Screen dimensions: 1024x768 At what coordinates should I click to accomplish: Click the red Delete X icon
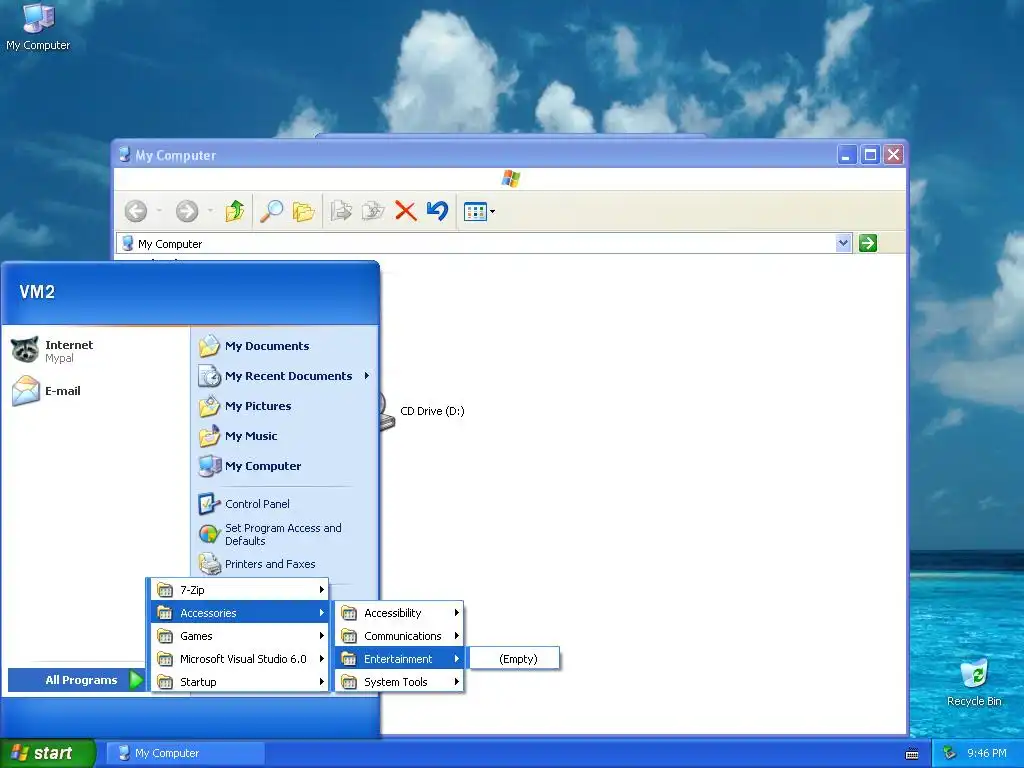[x=406, y=211]
